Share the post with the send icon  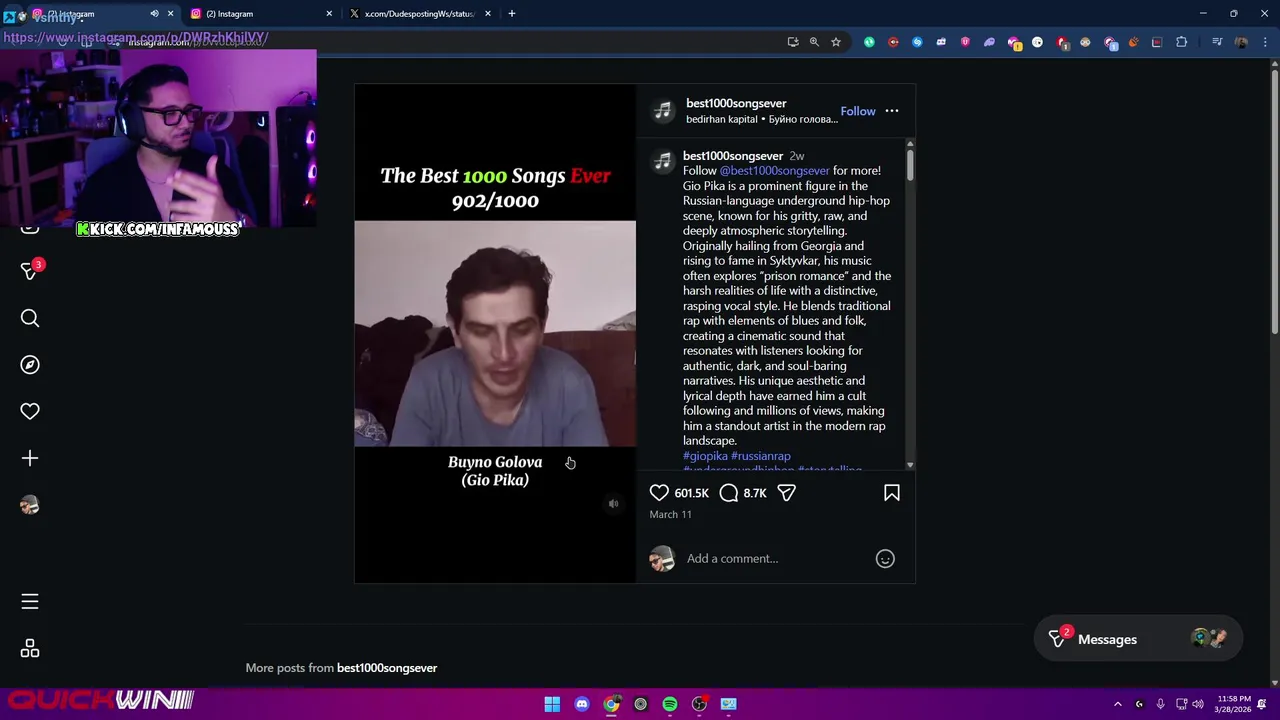[x=786, y=493]
